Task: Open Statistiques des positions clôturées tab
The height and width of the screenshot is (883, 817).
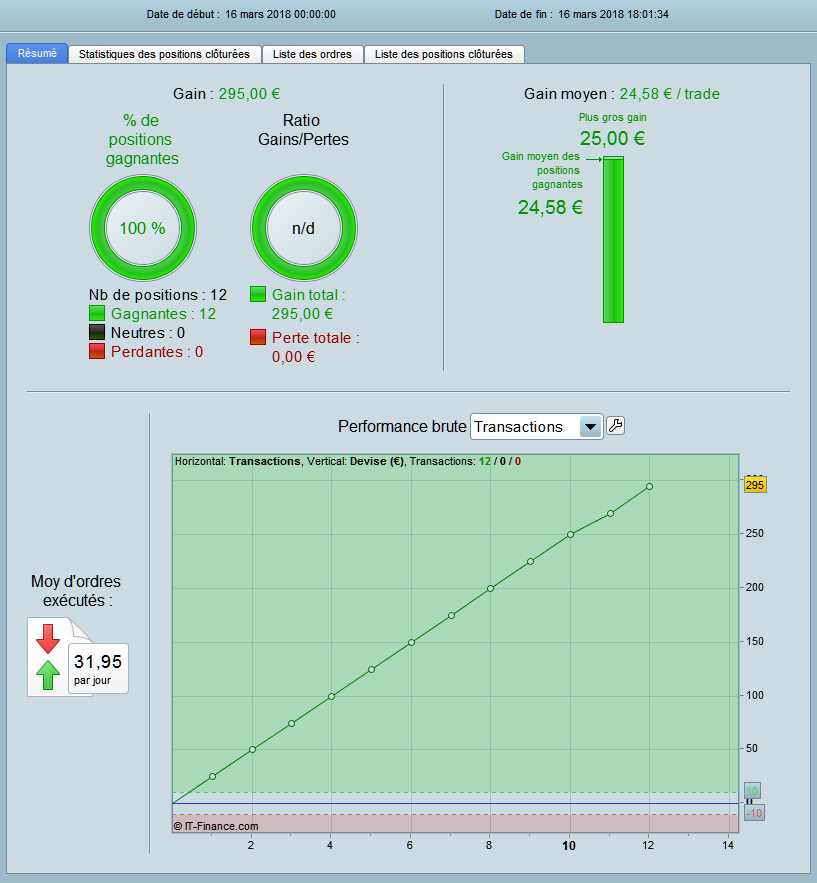Action: [164, 54]
